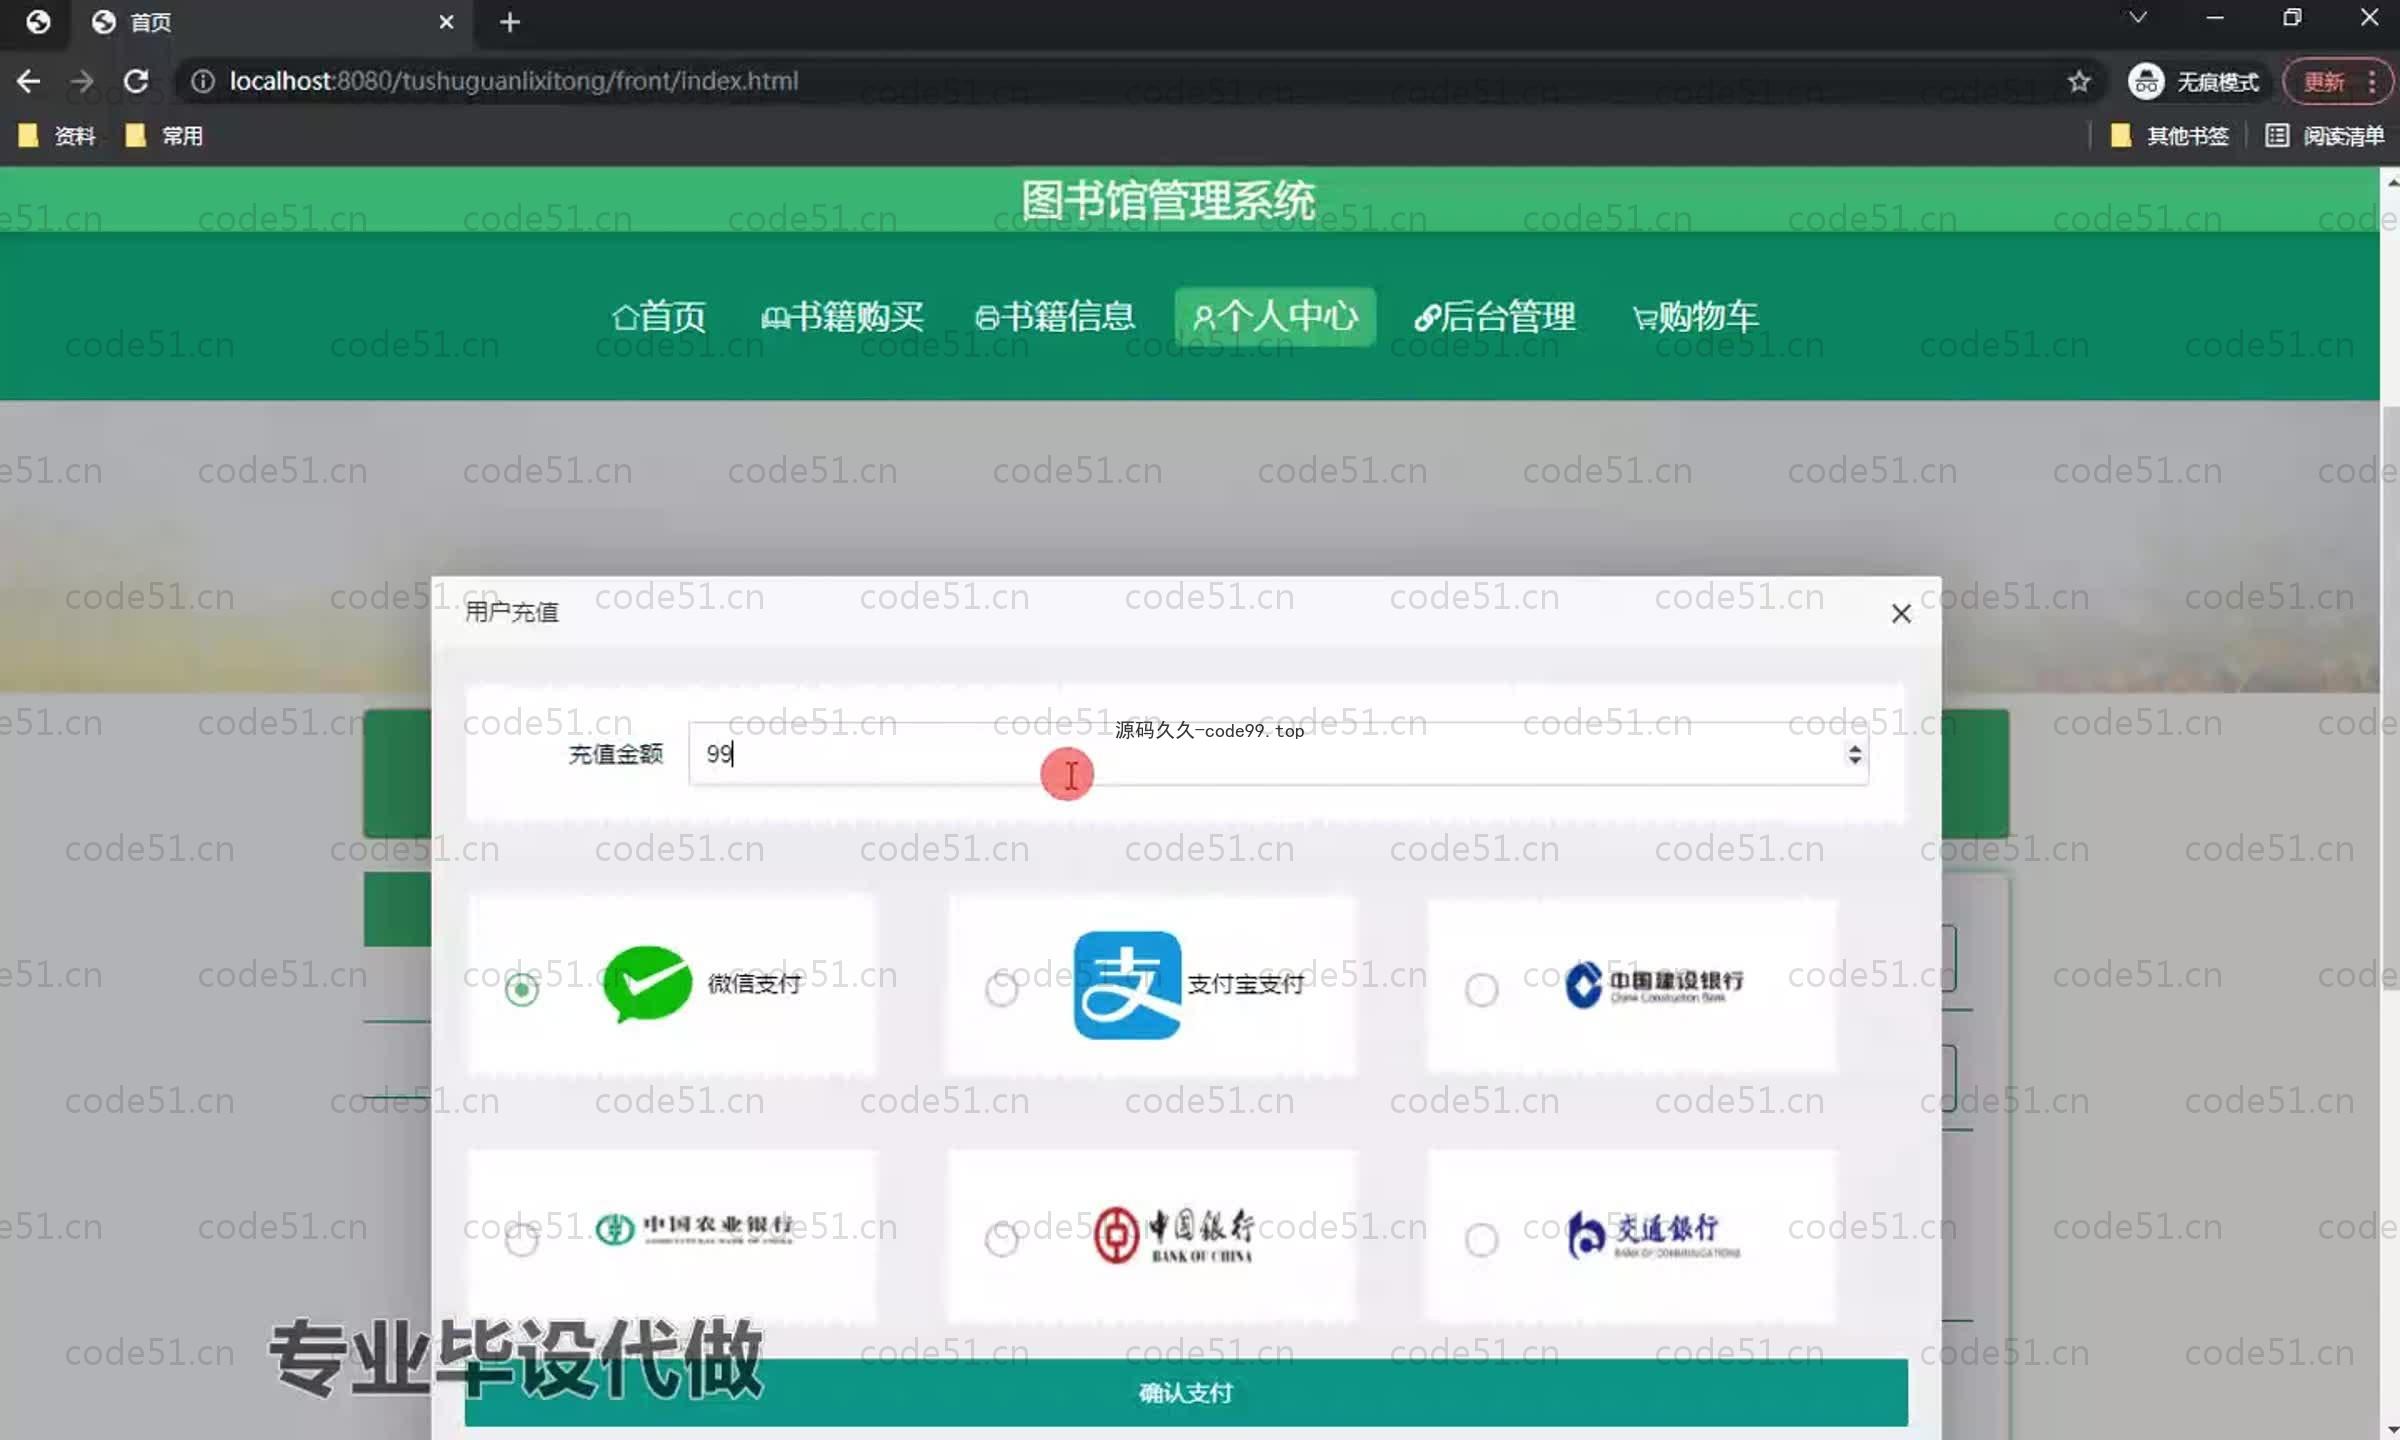Close the 首页 browser tab

(446, 22)
